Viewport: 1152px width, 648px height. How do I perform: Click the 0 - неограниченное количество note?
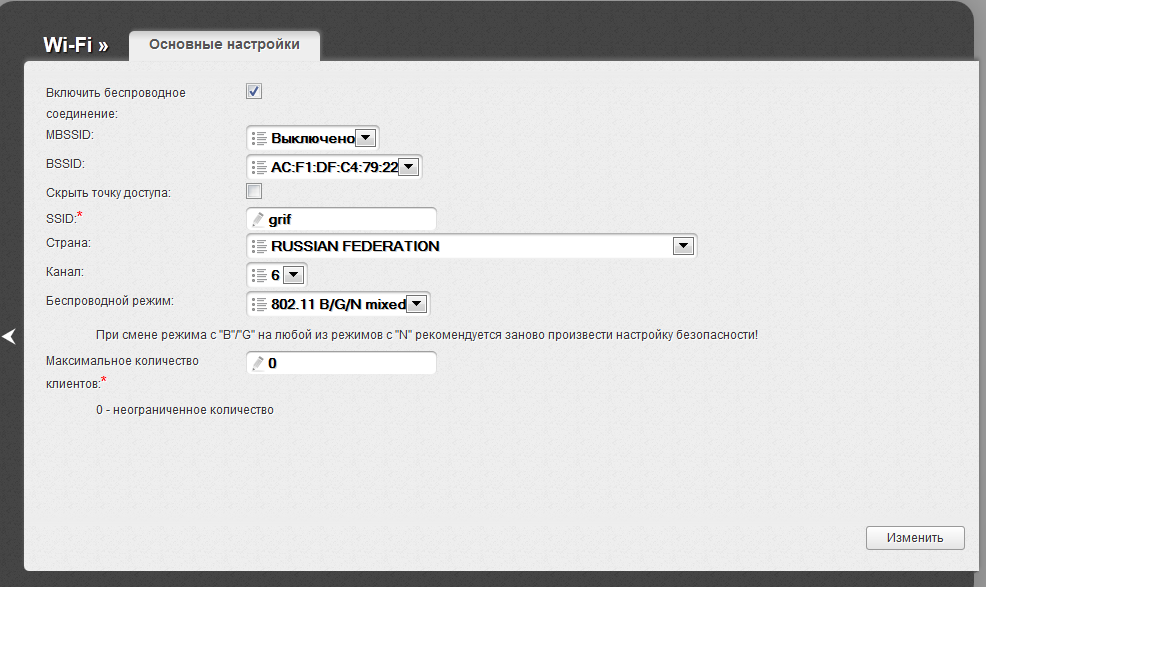184,410
